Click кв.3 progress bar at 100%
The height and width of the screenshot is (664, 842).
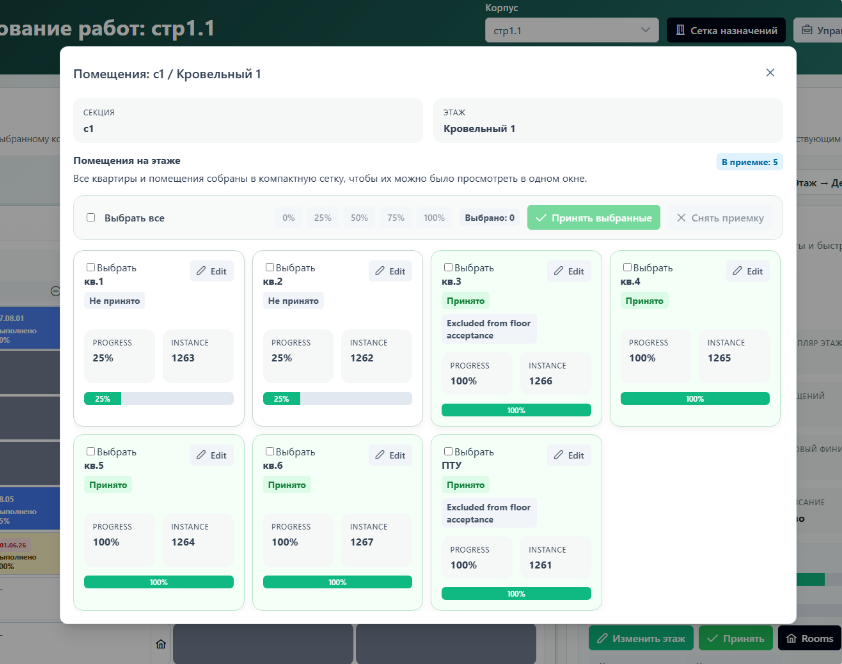pyautogui.click(x=516, y=410)
